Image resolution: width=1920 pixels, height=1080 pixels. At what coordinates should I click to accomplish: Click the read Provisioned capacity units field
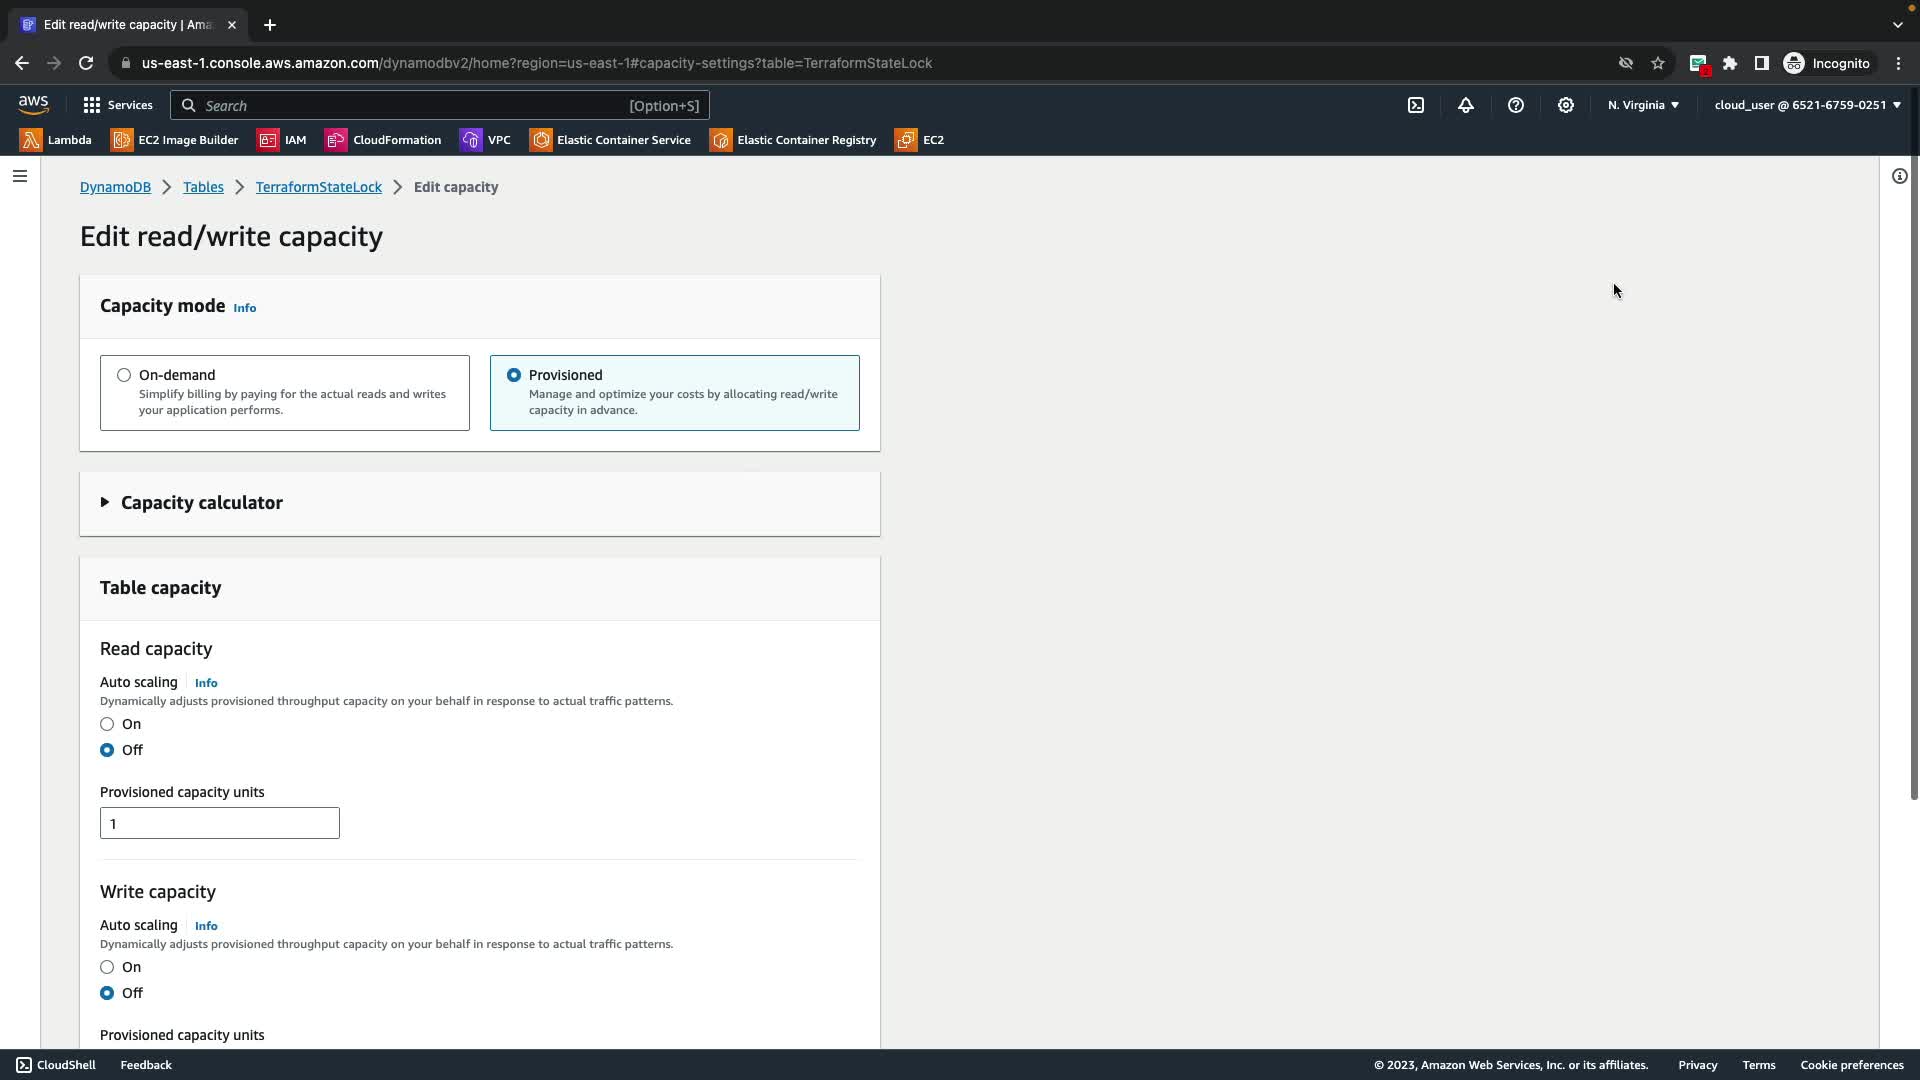coord(219,823)
